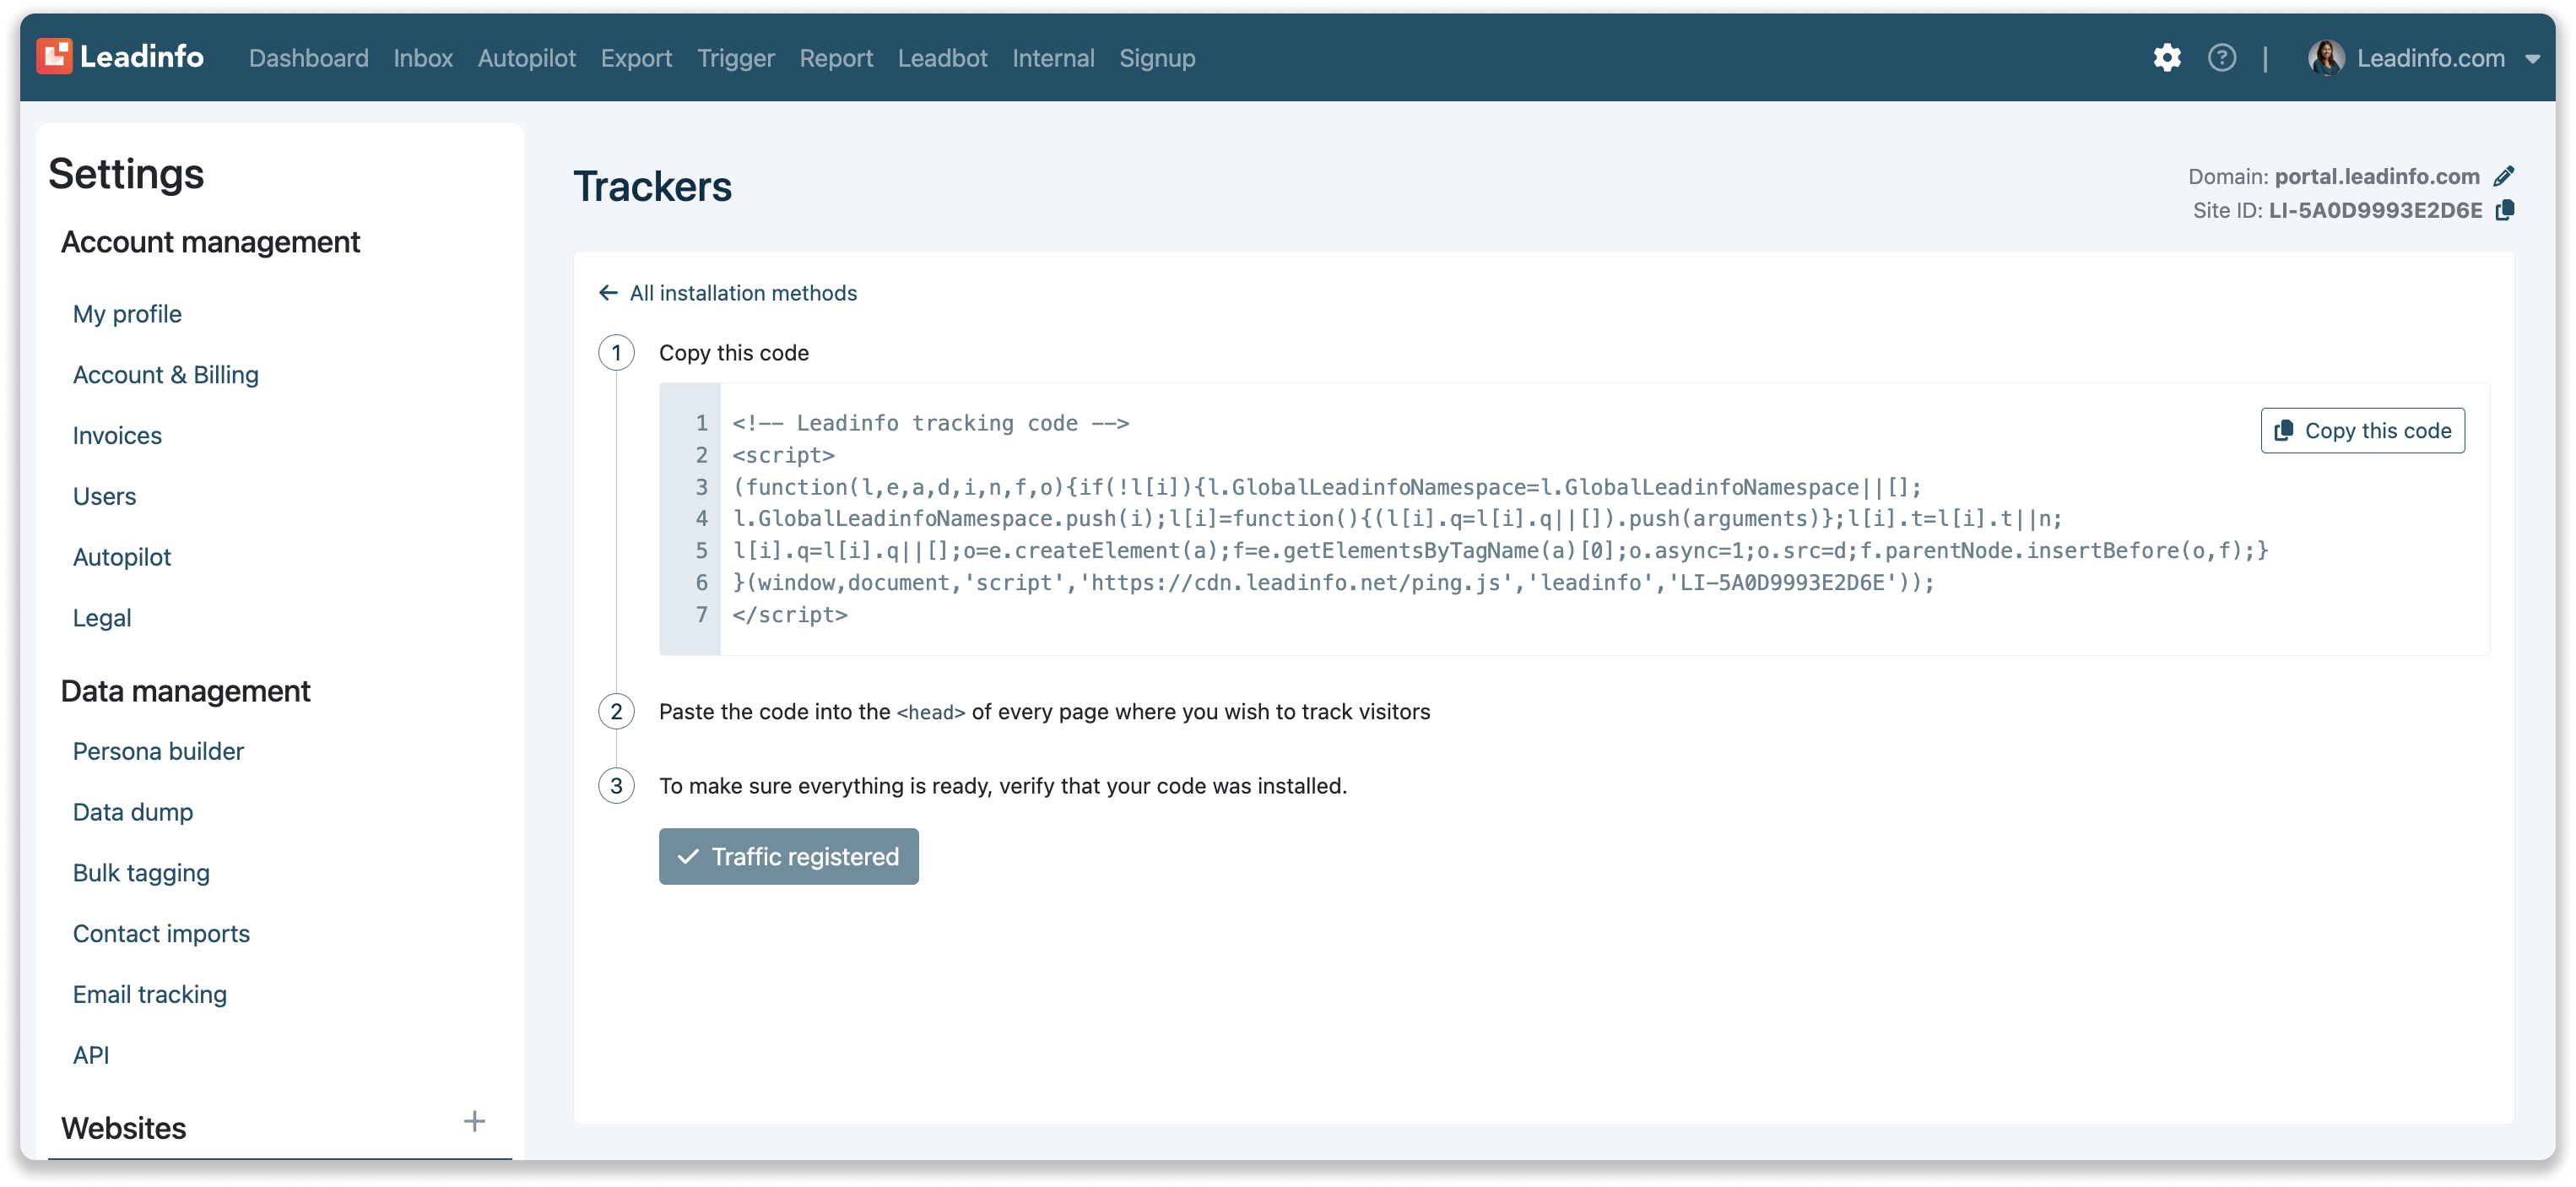2576x1187 pixels.
Task: Click the help question mark icon
Action: (2221, 58)
